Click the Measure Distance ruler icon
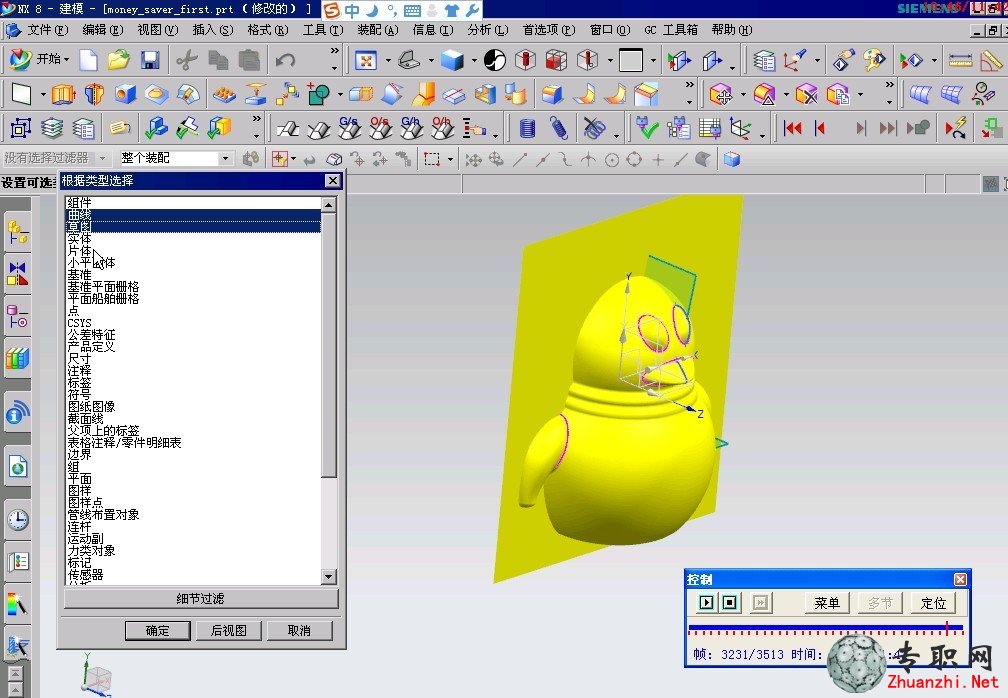This screenshot has width=1008, height=698. [960, 61]
